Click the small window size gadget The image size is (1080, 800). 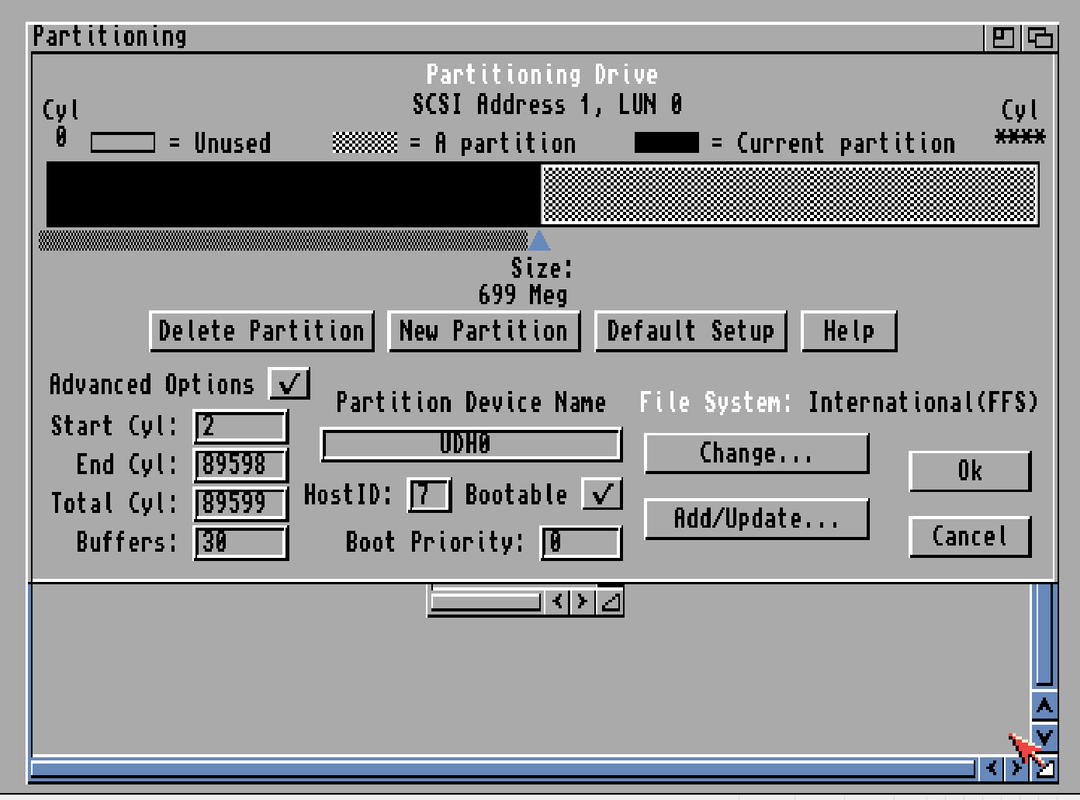[x=610, y=602]
